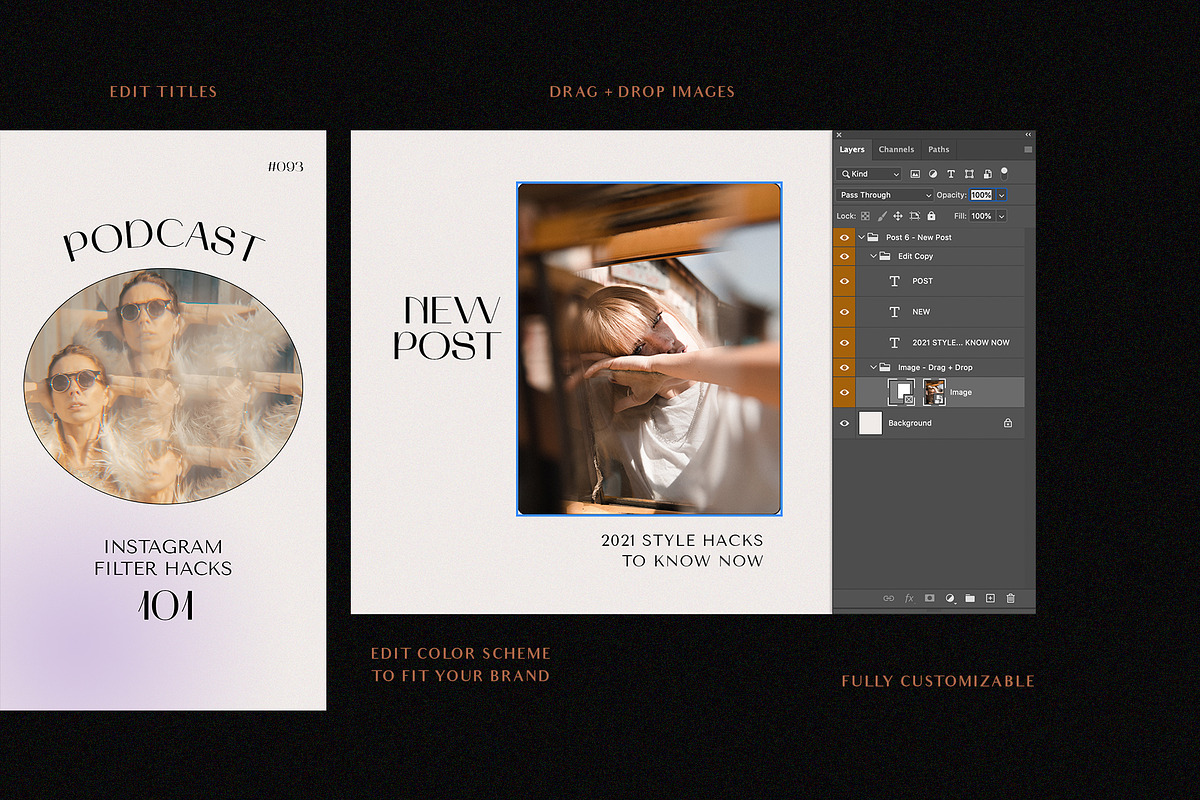Image resolution: width=1200 pixels, height=800 pixels.
Task: Toggle visibility of NEW text layer
Action: [x=844, y=312]
